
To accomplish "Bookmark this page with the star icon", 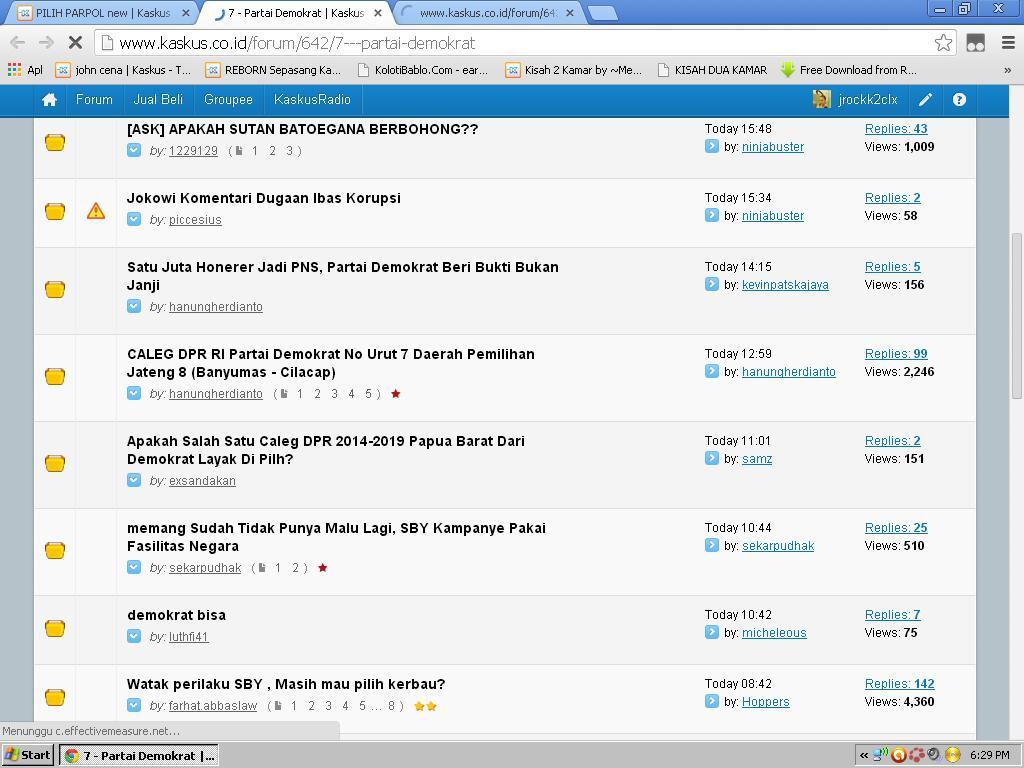I will point(942,43).
